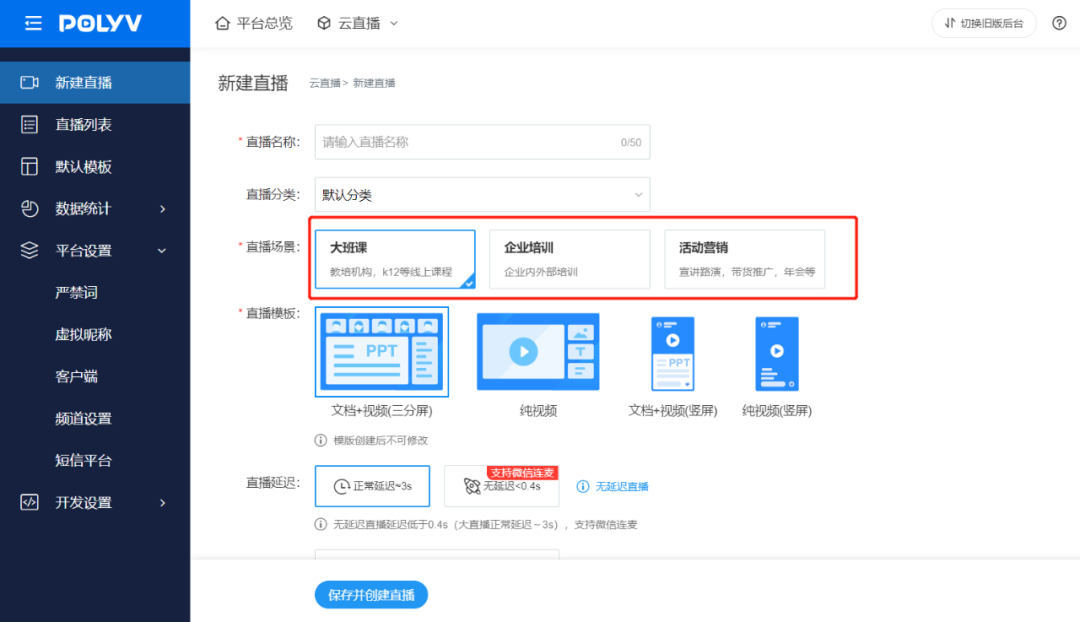Click the 直播列表 sidebar icon
The image size is (1080, 622).
tap(30, 125)
